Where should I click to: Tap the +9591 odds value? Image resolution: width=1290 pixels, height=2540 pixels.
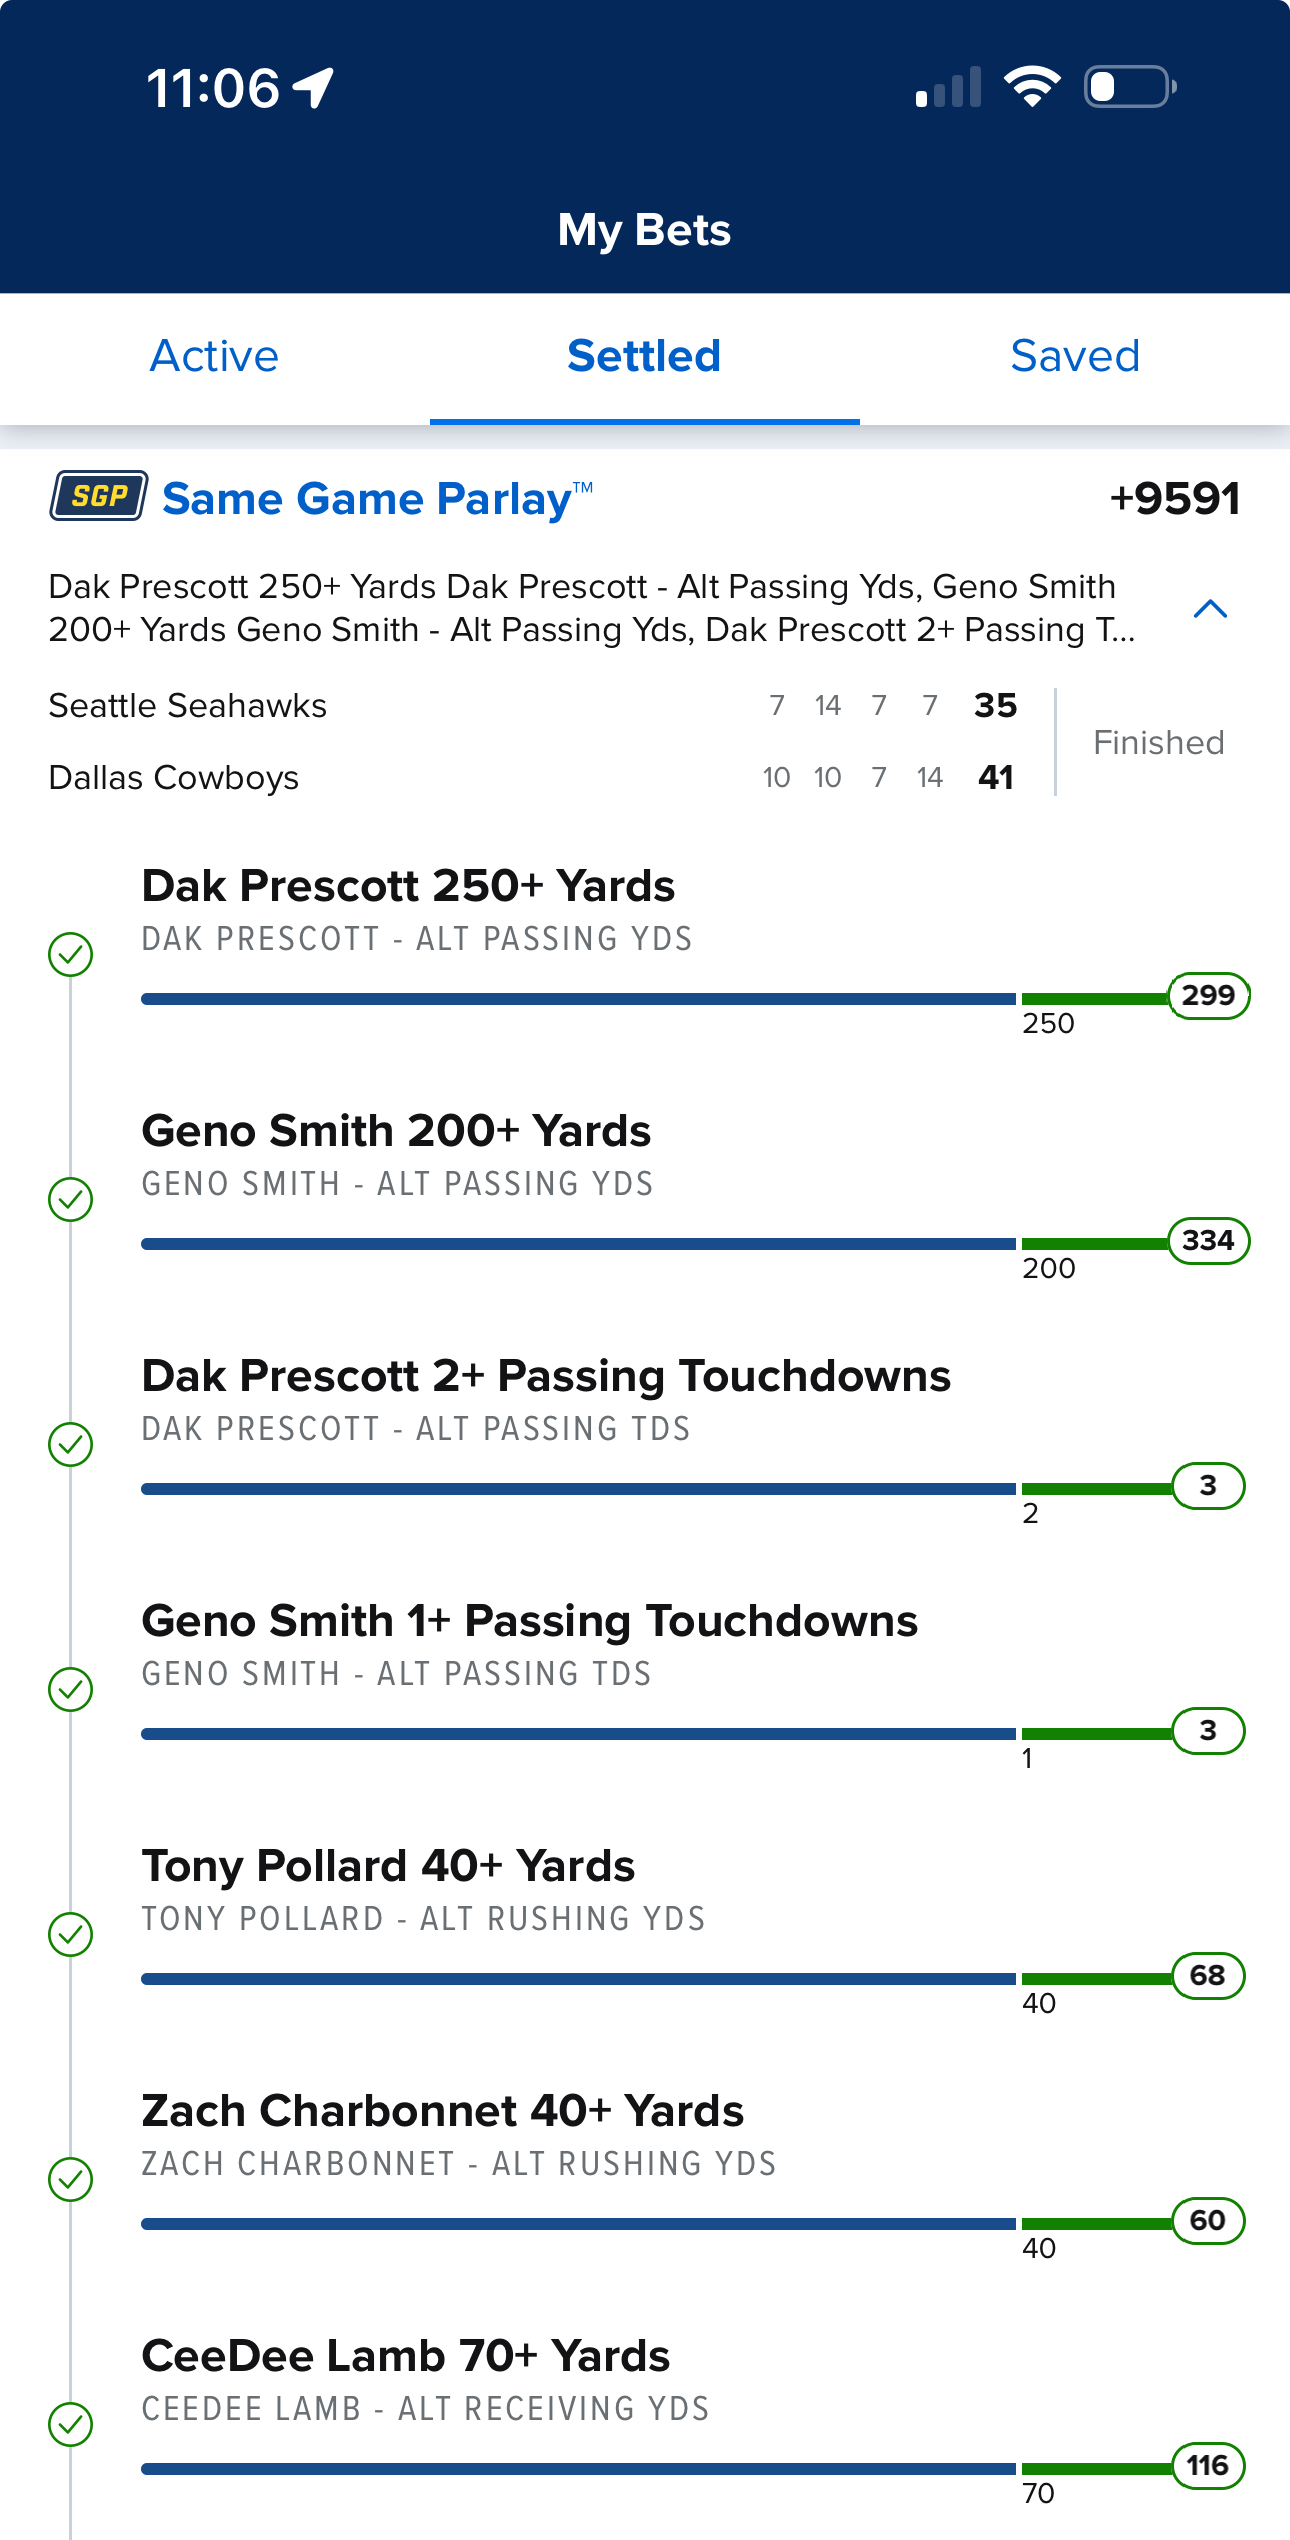(x=1175, y=498)
